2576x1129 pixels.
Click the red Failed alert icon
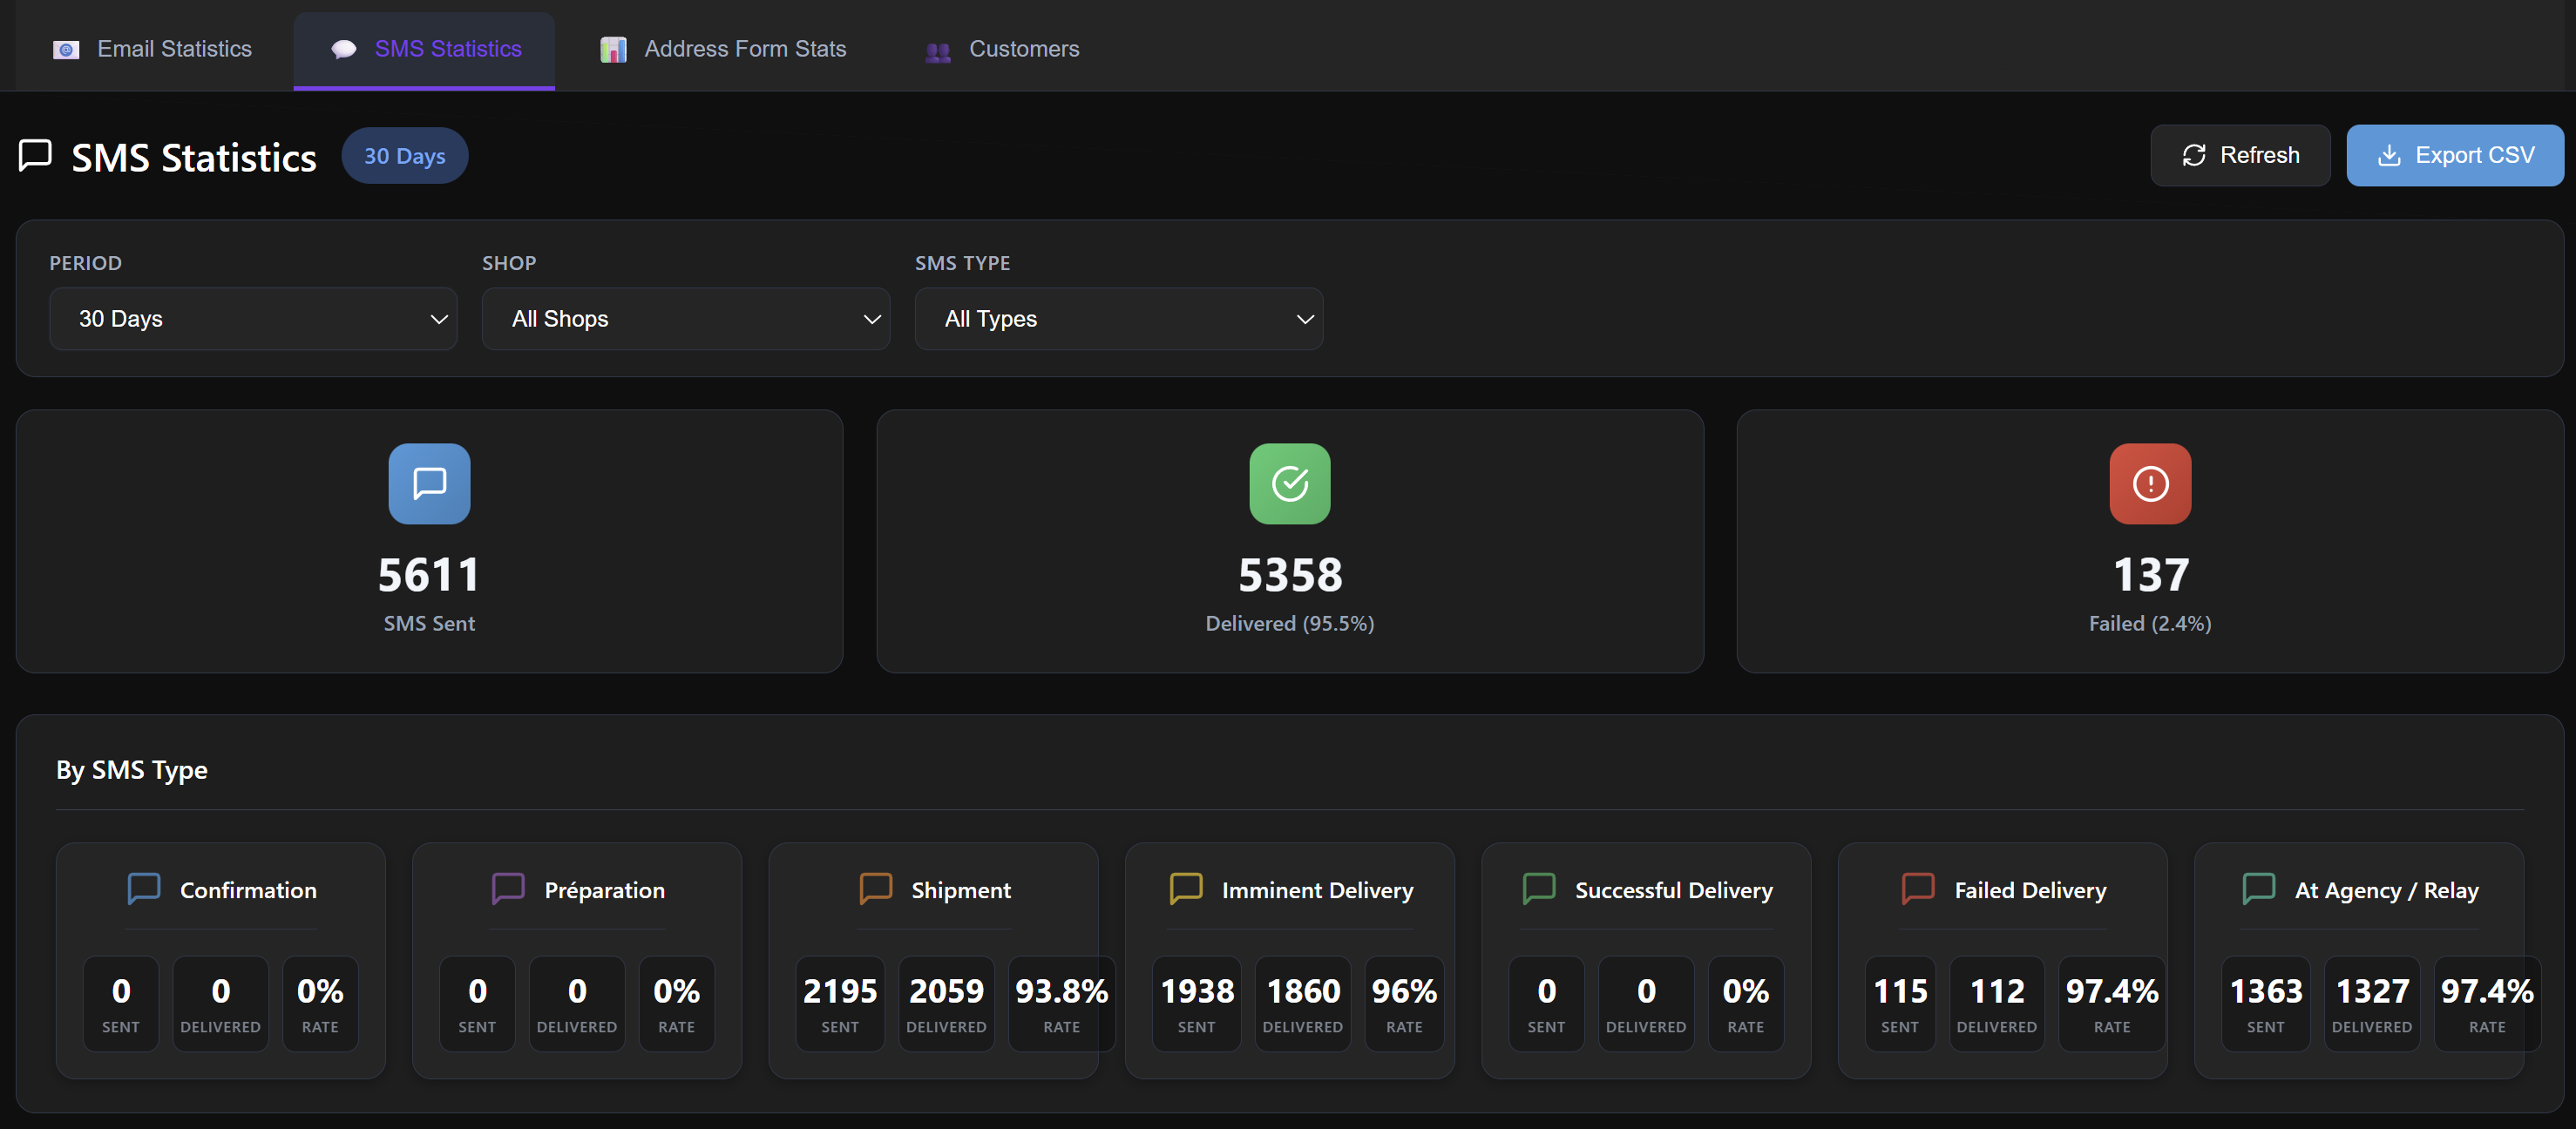point(2149,484)
